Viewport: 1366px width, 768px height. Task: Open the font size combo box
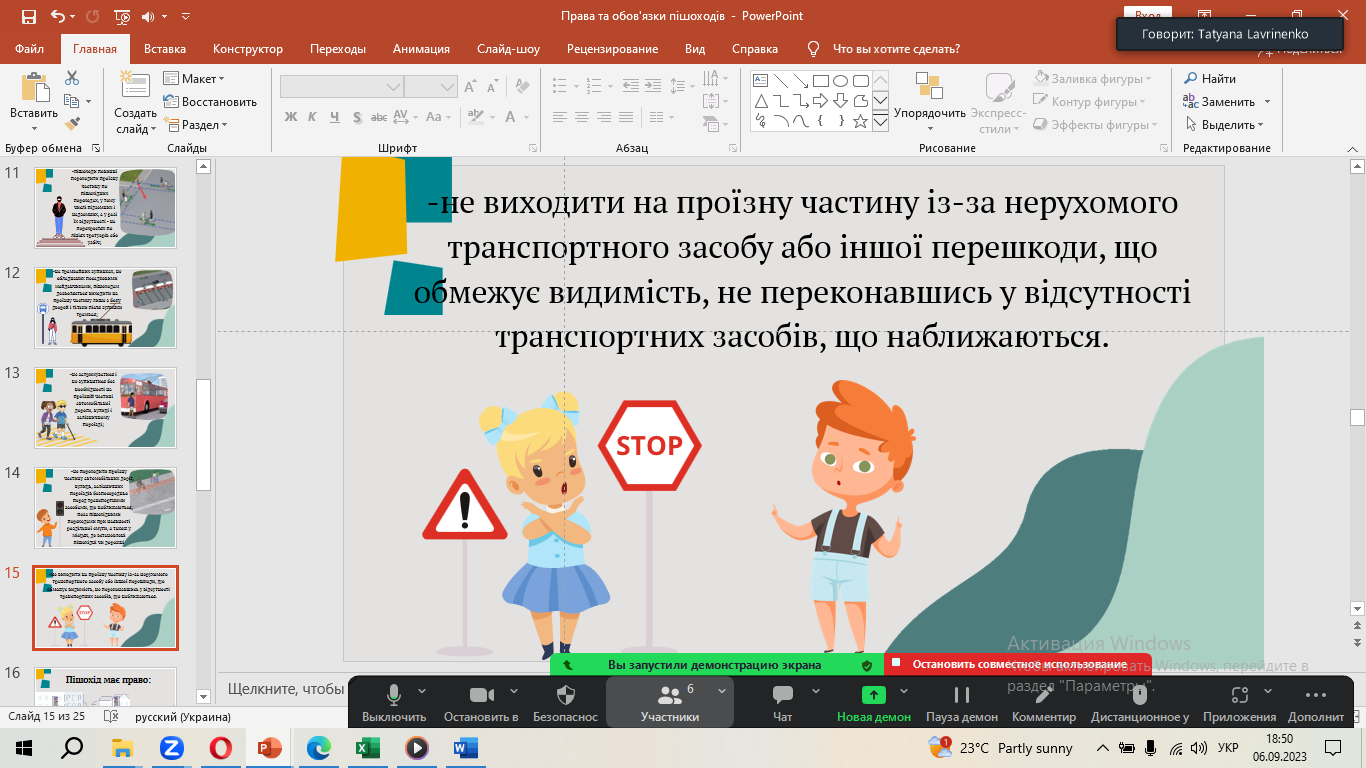pos(431,87)
